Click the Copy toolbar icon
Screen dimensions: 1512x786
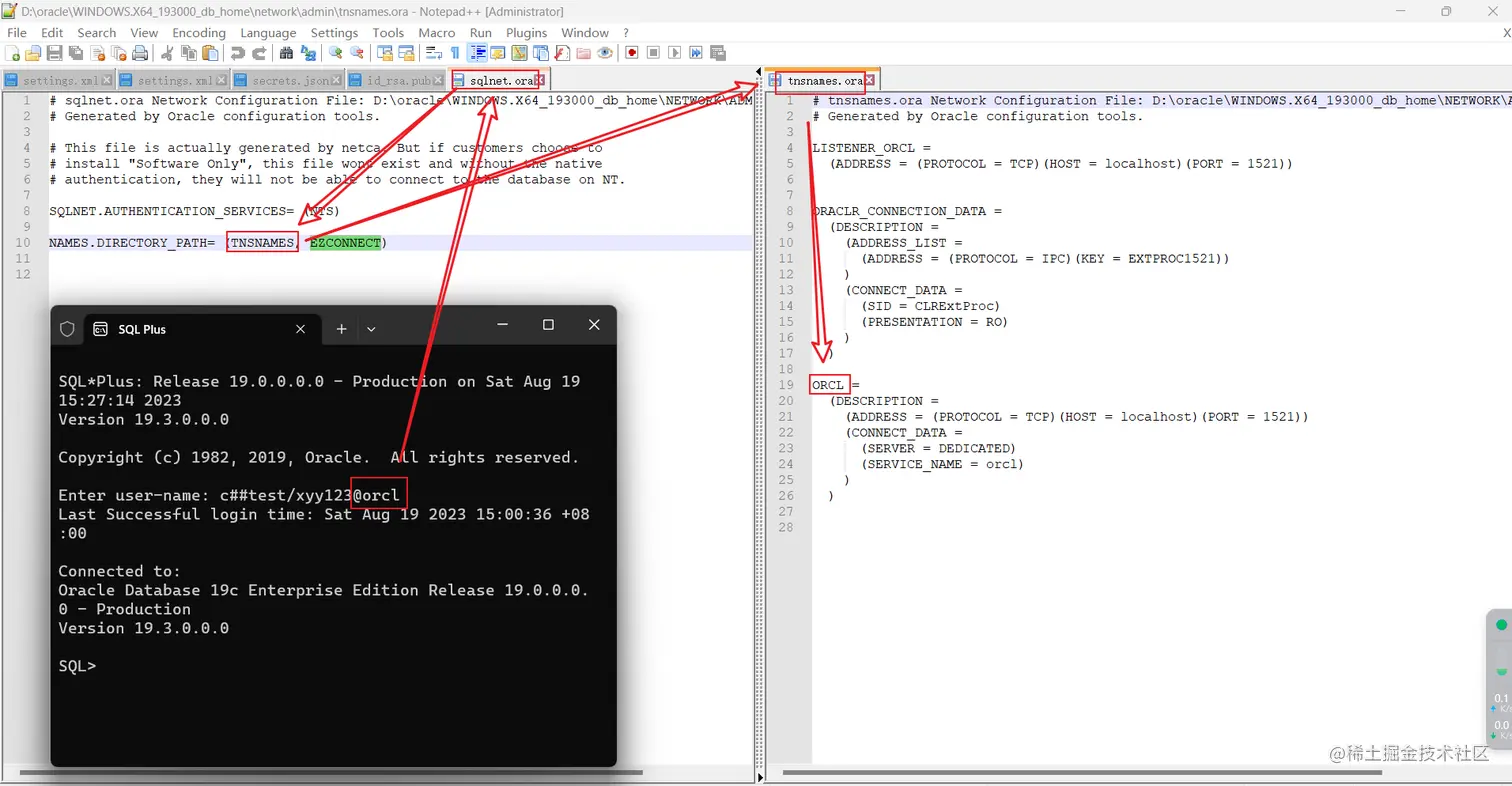[188, 53]
